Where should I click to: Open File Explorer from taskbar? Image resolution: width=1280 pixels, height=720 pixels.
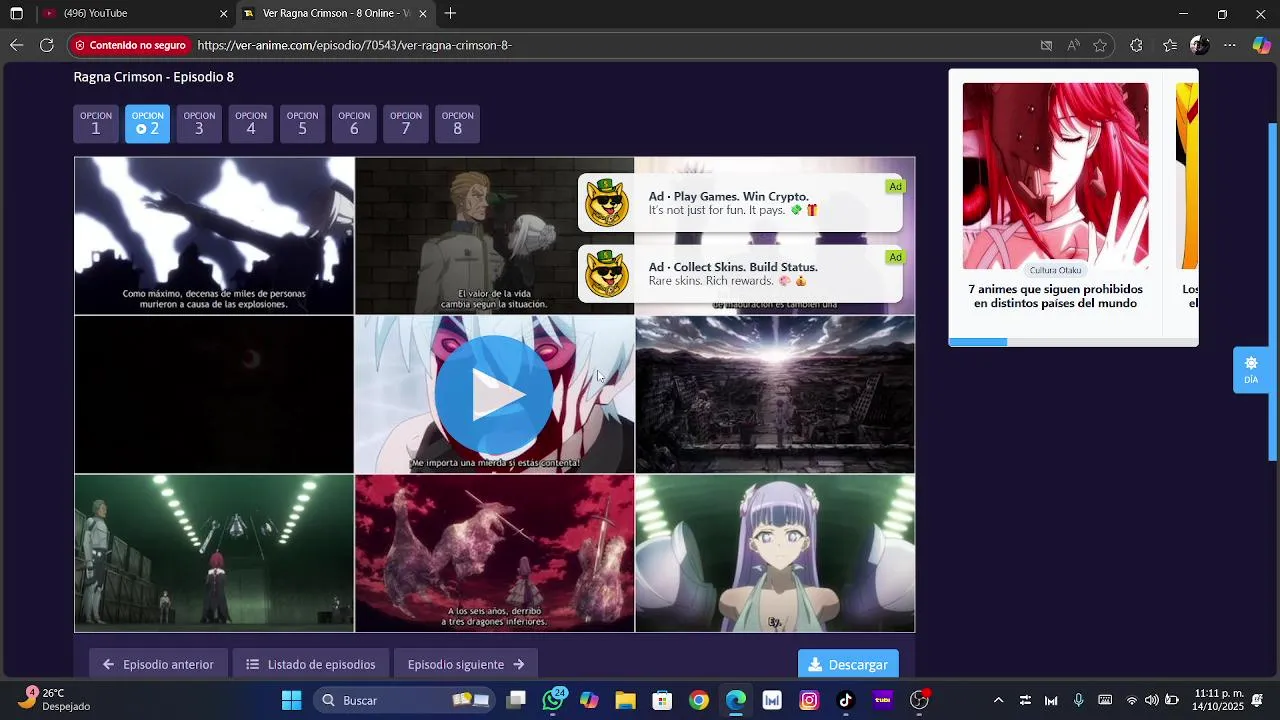click(625, 700)
